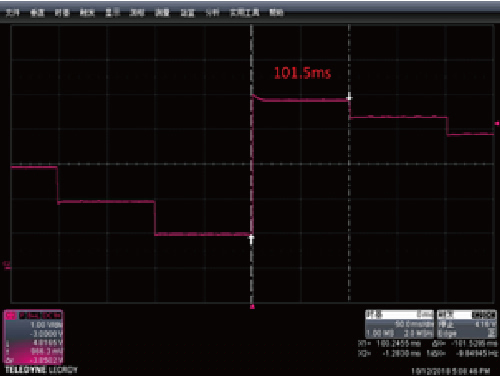Click the Teledyne LeCroy logo
This screenshot has width=500, height=376.
click(x=41, y=370)
